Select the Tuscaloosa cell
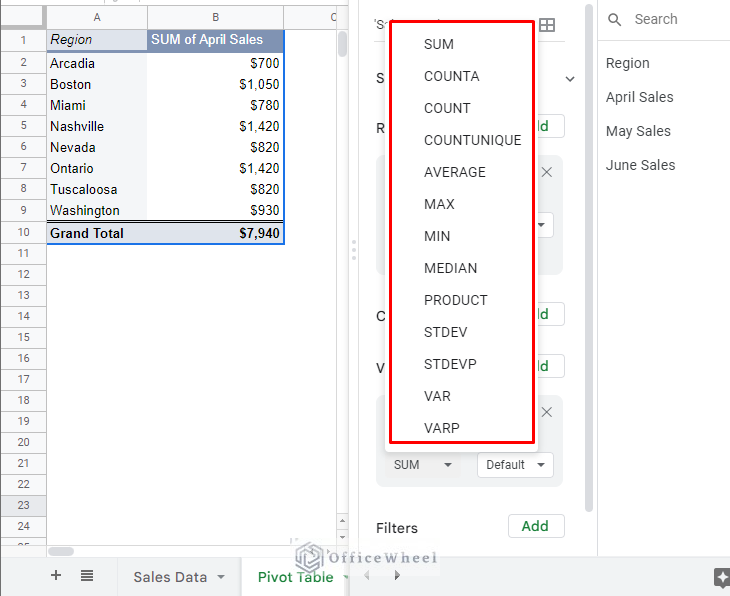Viewport: 730px width, 596px height. [x=97, y=190]
